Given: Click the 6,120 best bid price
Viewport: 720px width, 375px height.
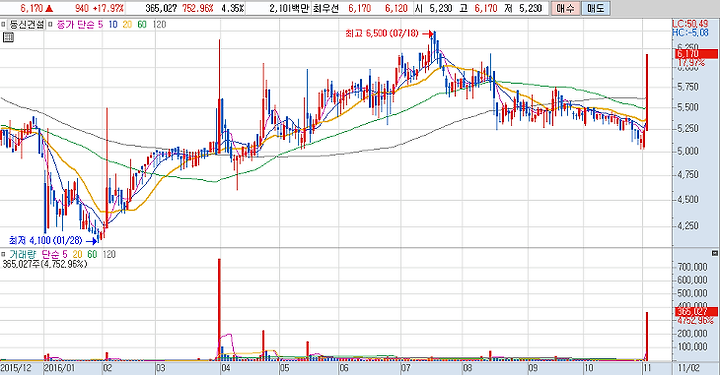Looking at the screenshot, I should coord(396,8).
